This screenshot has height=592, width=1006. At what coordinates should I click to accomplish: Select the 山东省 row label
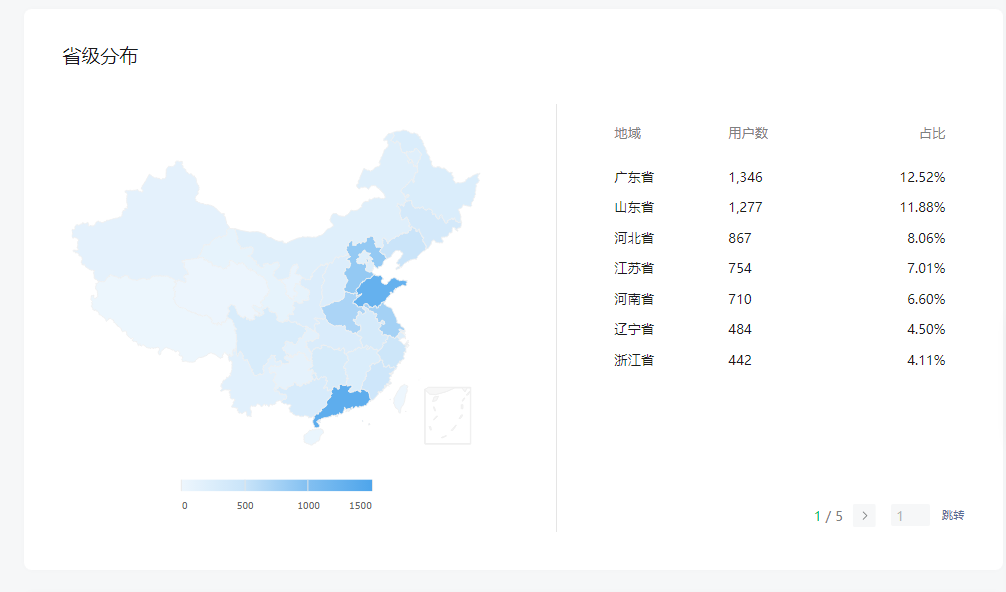pos(634,207)
